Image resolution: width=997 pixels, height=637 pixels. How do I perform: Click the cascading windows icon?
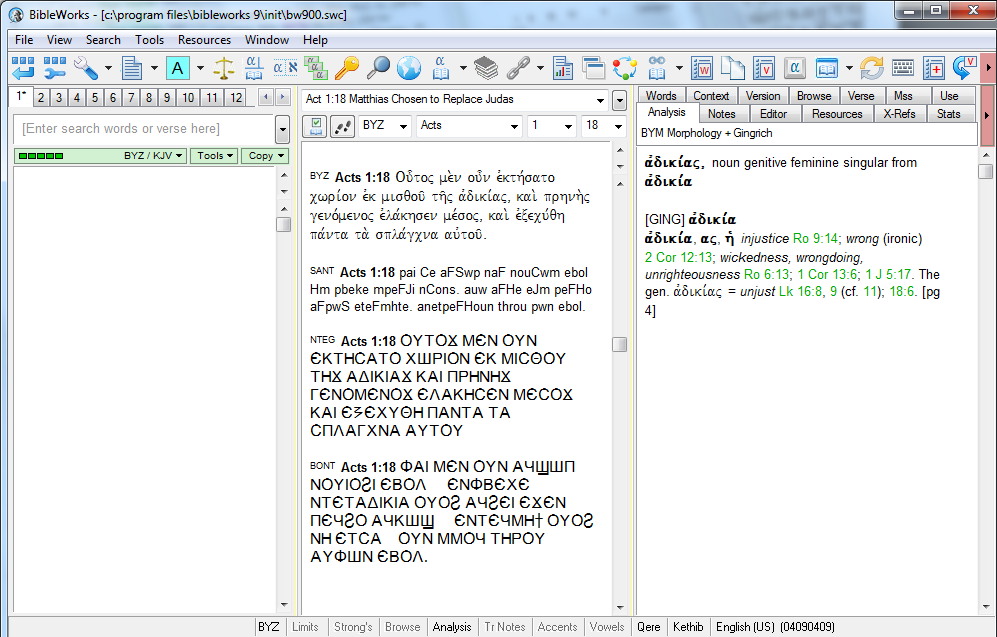(x=593, y=67)
